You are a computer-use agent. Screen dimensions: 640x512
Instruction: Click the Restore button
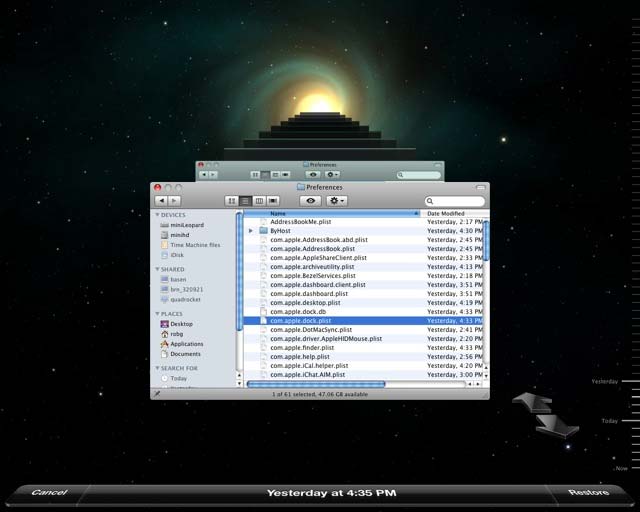coord(588,492)
